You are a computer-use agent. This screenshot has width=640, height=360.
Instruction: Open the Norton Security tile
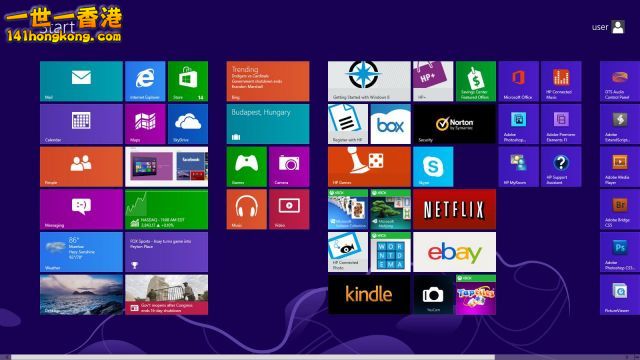(454, 124)
